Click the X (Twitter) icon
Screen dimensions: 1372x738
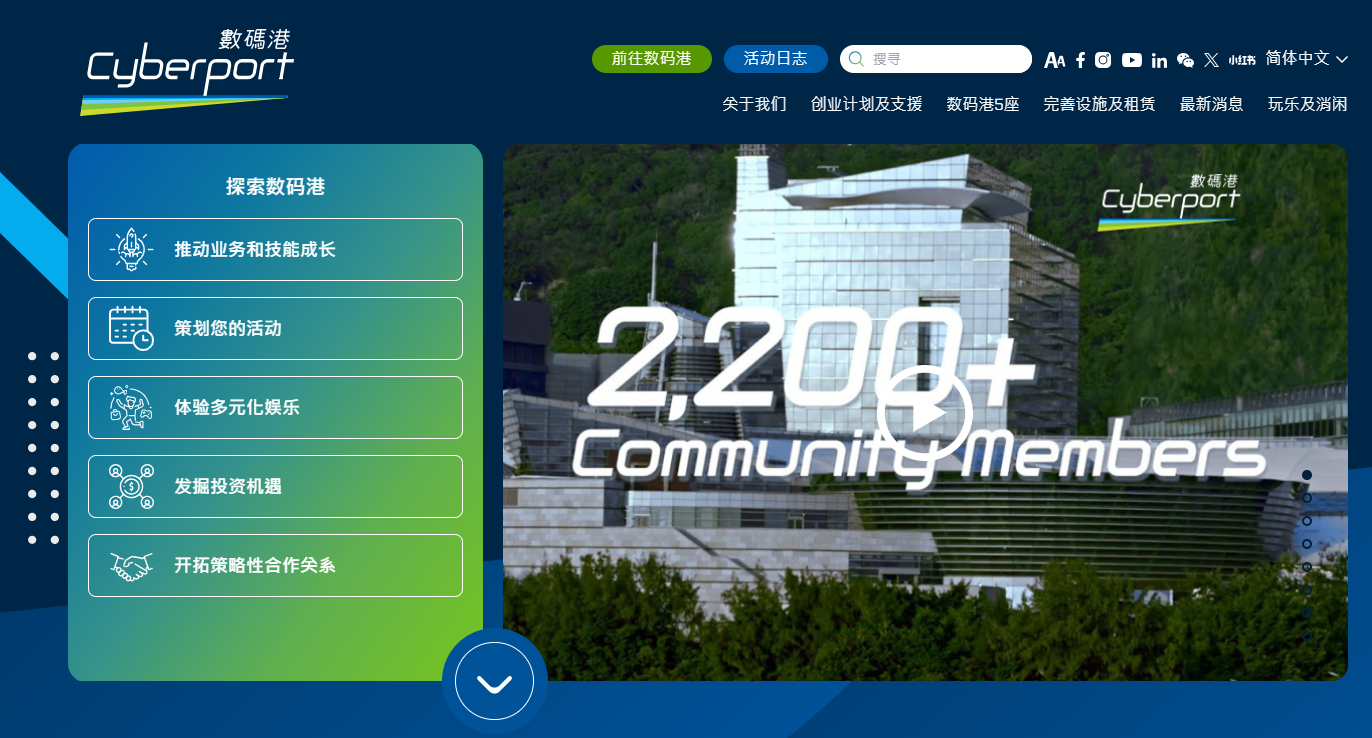point(1211,60)
